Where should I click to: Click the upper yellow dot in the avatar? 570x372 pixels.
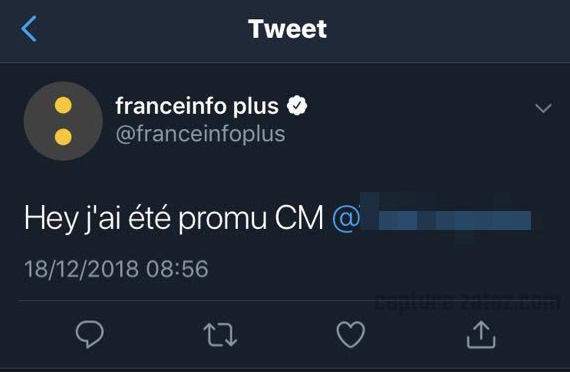63,105
